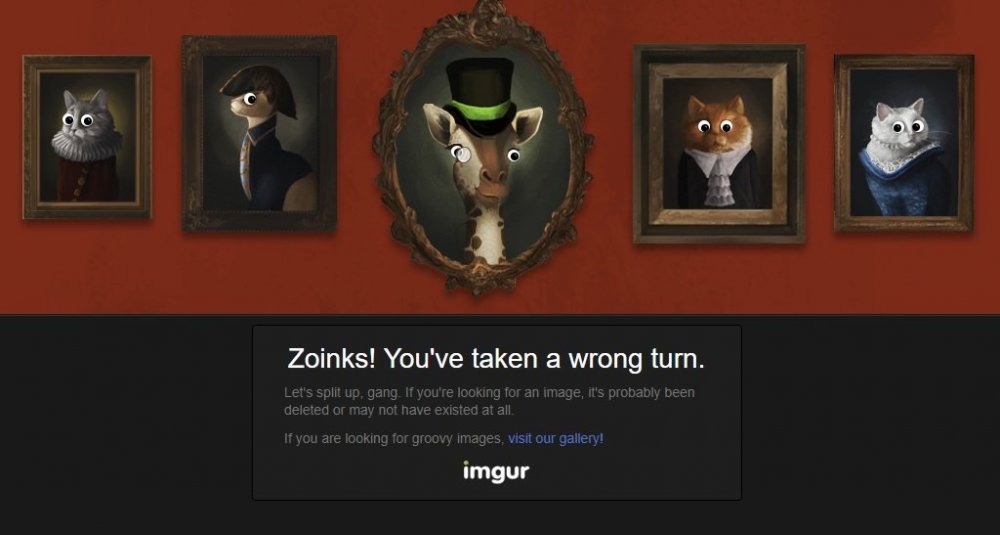Select the oval giraffe portrait

pyautogui.click(x=483, y=148)
